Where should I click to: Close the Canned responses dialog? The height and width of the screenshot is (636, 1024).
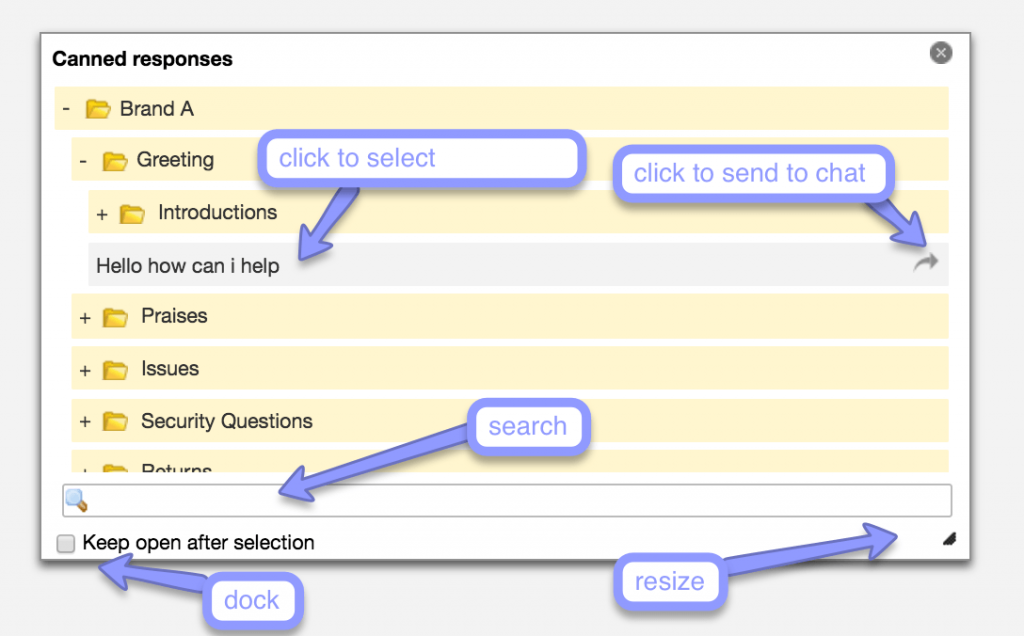[940, 53]
